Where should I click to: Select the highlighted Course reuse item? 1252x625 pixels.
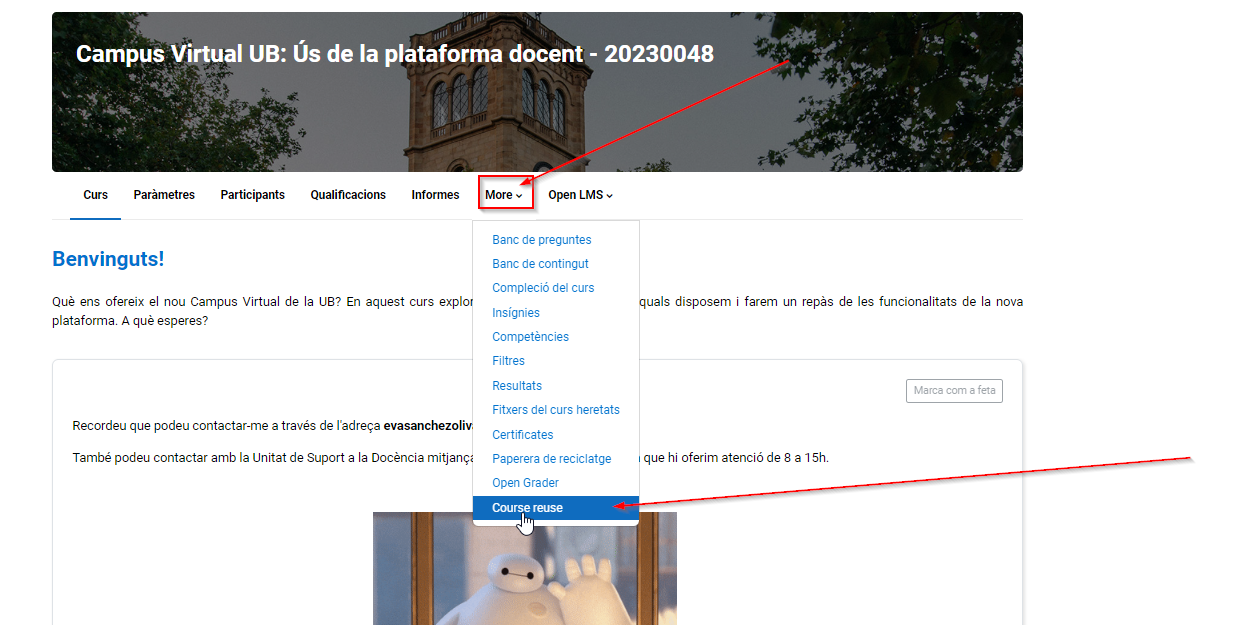(527, 508)
